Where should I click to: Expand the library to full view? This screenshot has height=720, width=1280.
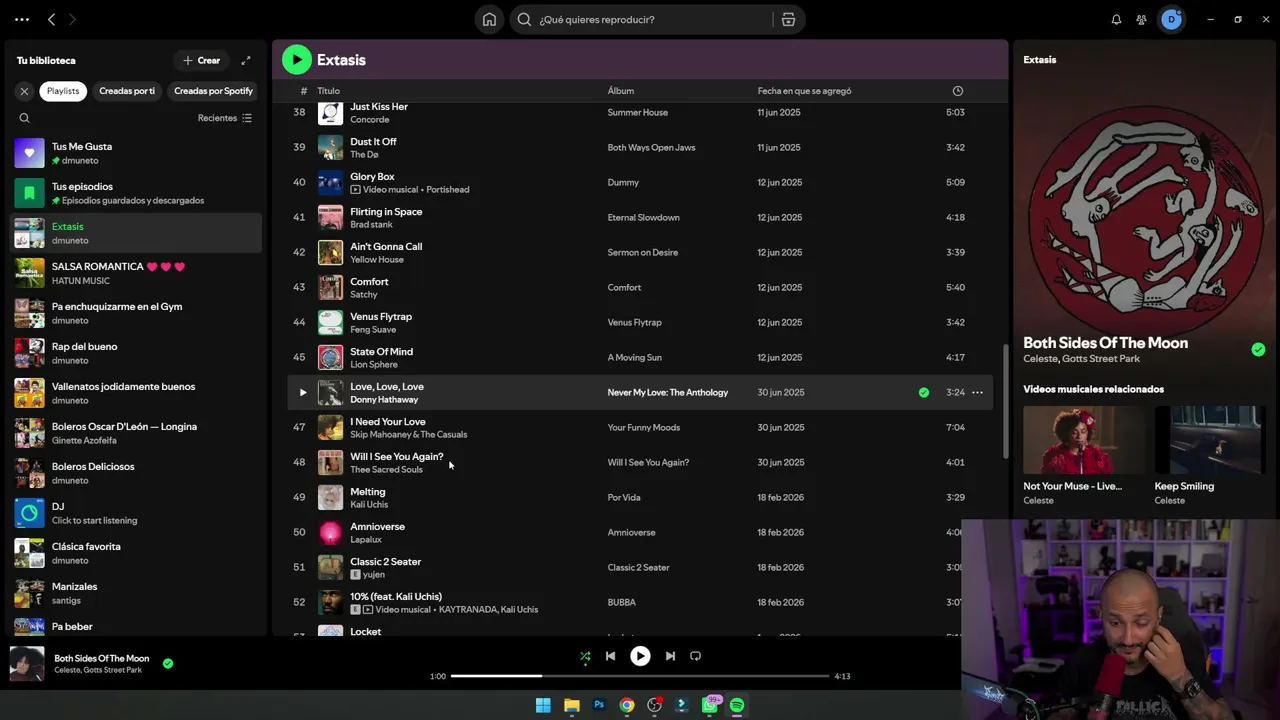[x=246, y=60]
